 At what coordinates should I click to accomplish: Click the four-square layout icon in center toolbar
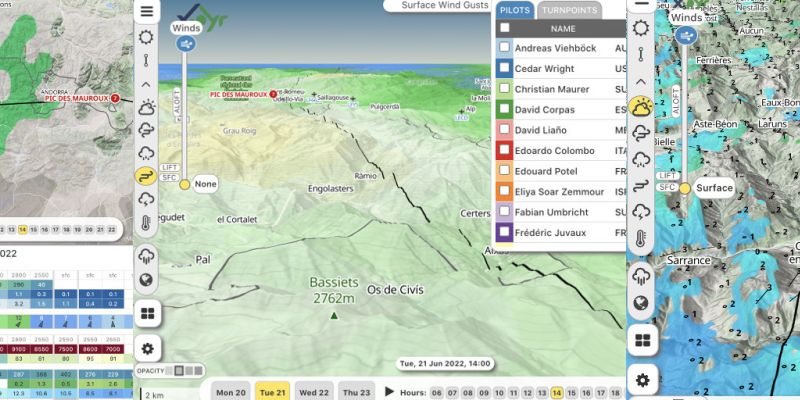(147, 314)
